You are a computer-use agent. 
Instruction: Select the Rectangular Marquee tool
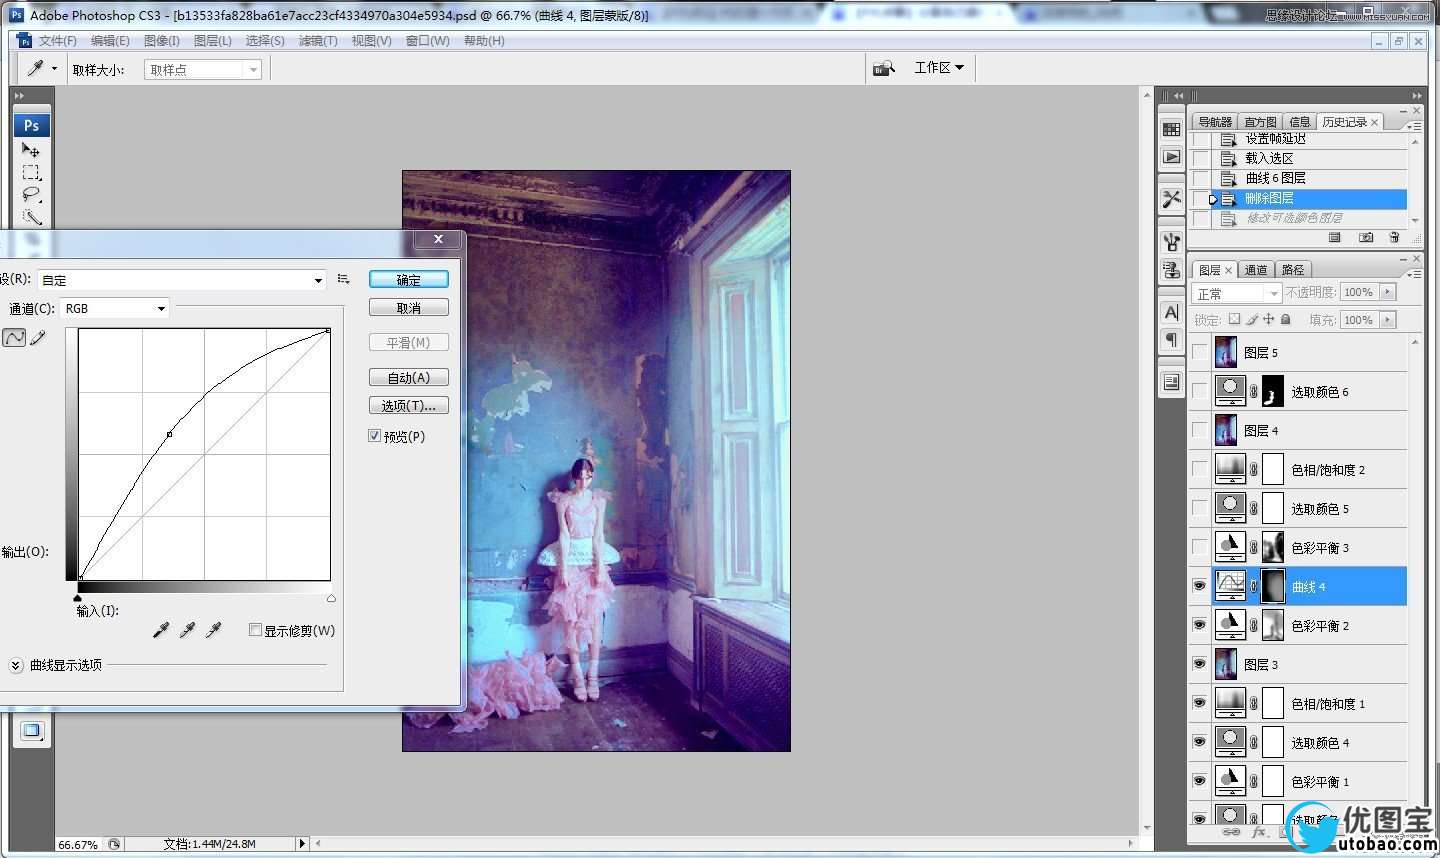point(31,172)
